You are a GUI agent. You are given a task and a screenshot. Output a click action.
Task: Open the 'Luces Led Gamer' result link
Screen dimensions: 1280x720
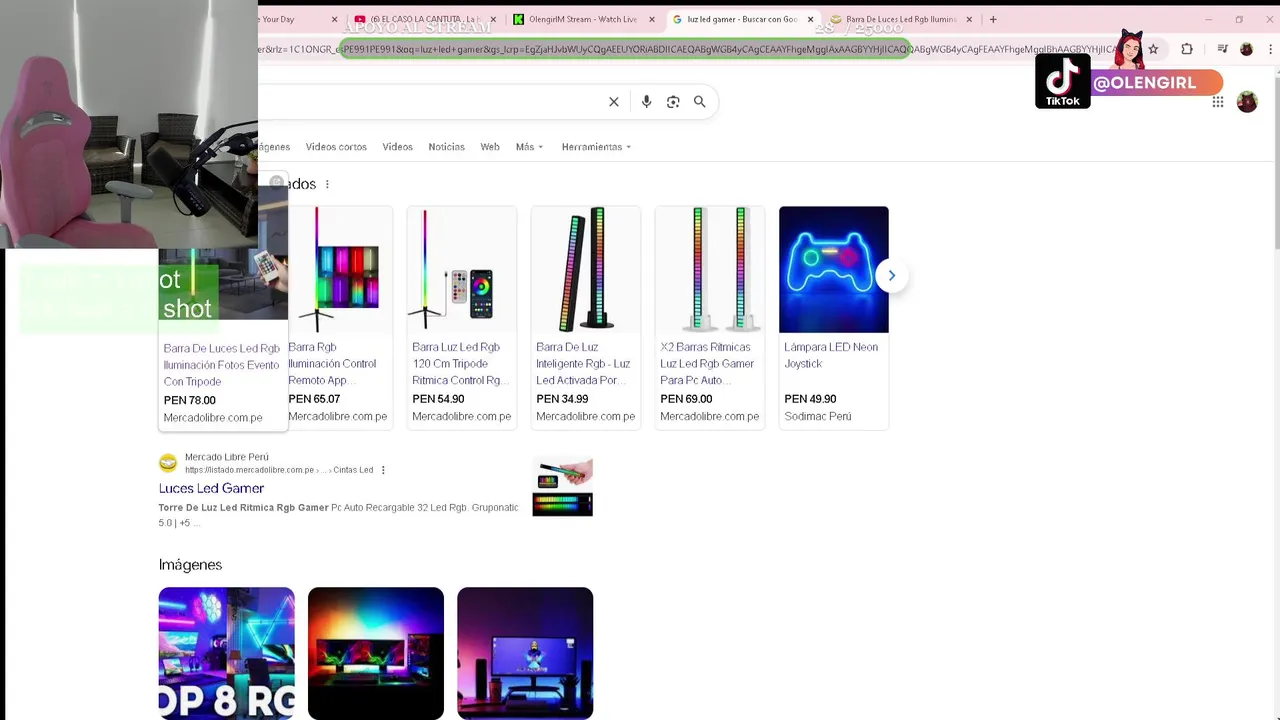pos(211,488)
